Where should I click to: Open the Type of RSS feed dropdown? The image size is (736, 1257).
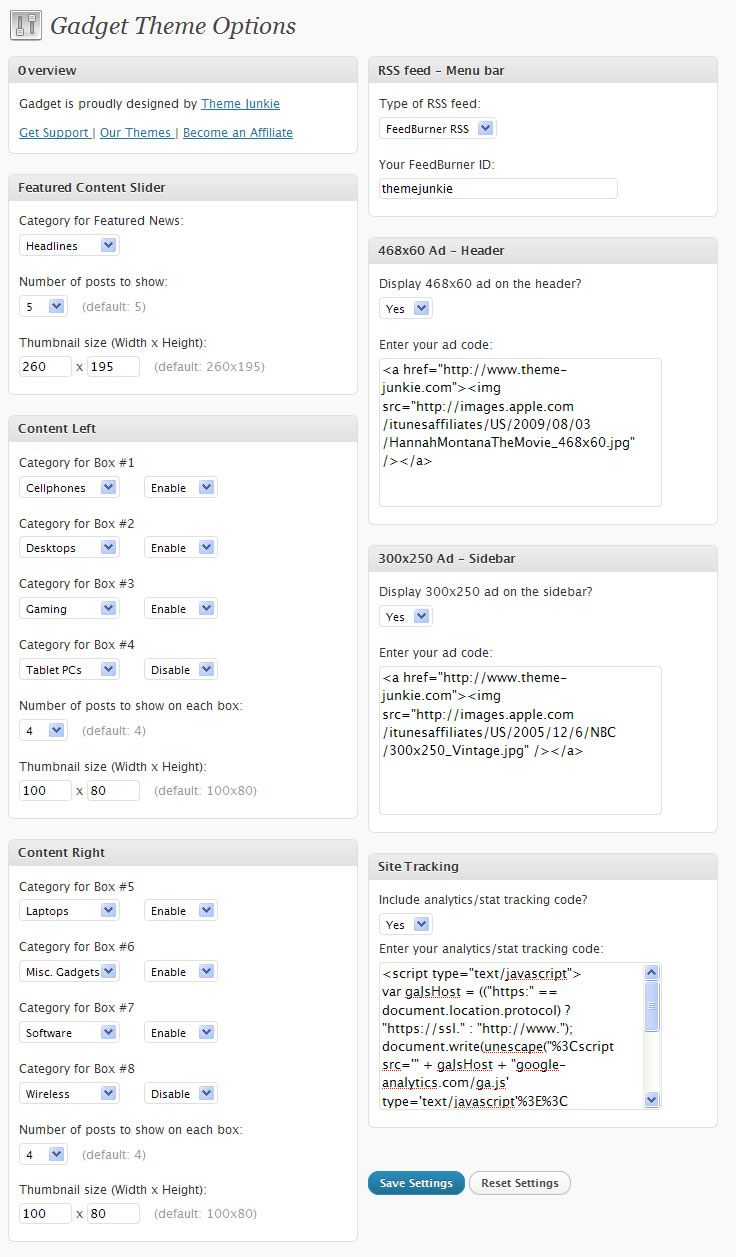[438, 128]
